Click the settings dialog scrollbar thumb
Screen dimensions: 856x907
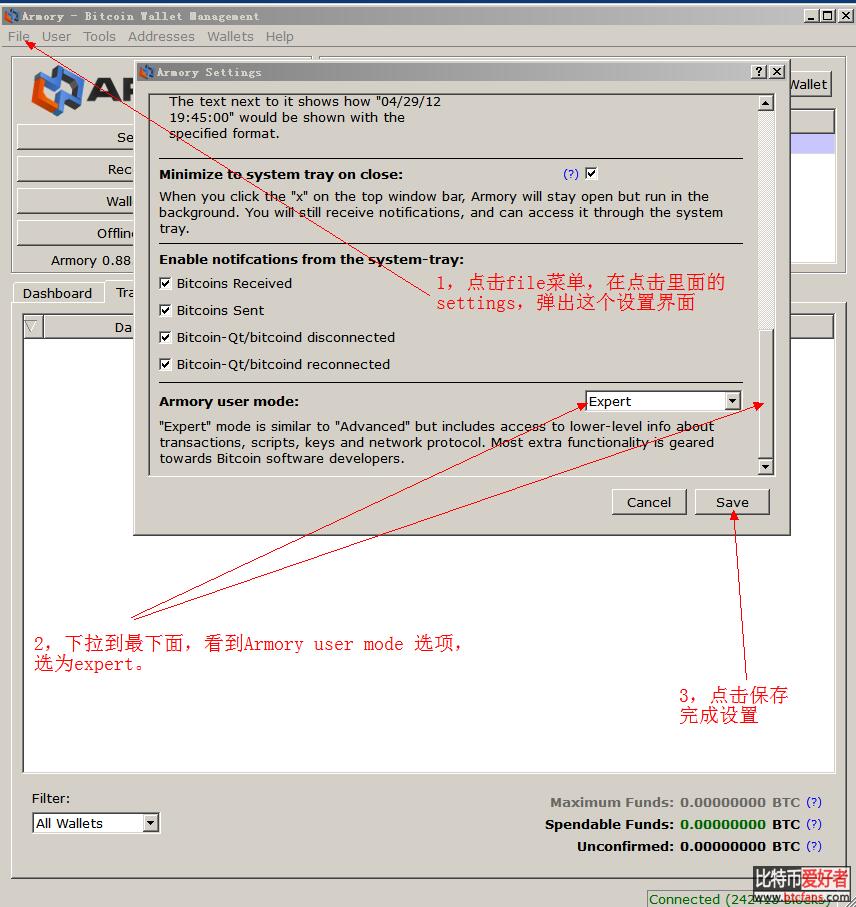[x=766, y=393]
